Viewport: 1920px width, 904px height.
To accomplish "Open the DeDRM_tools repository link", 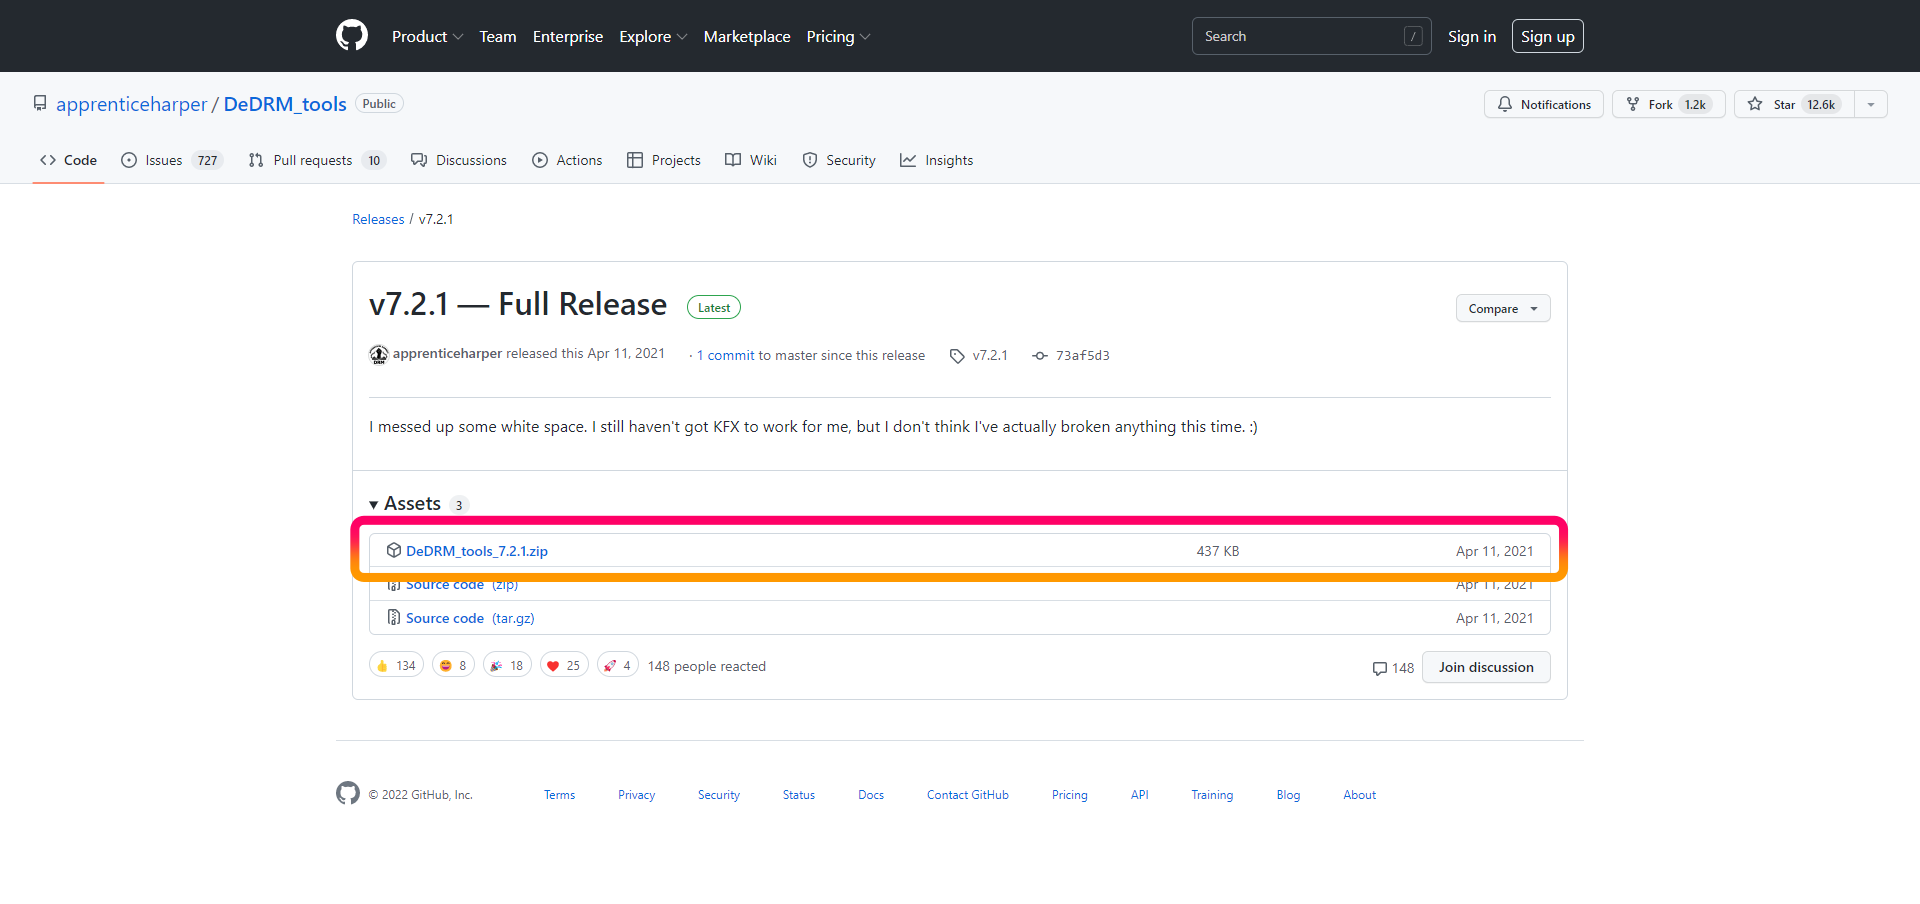I will point(285,104).
